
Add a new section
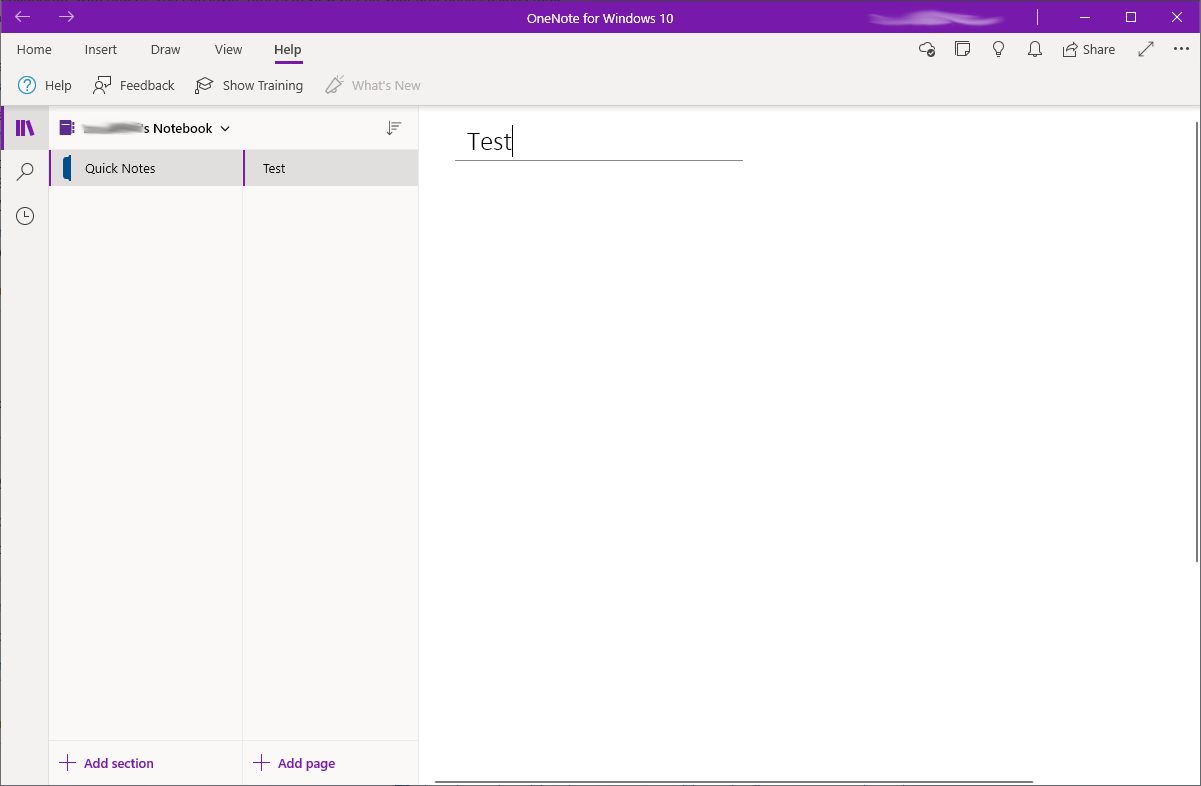coord(107,763)
